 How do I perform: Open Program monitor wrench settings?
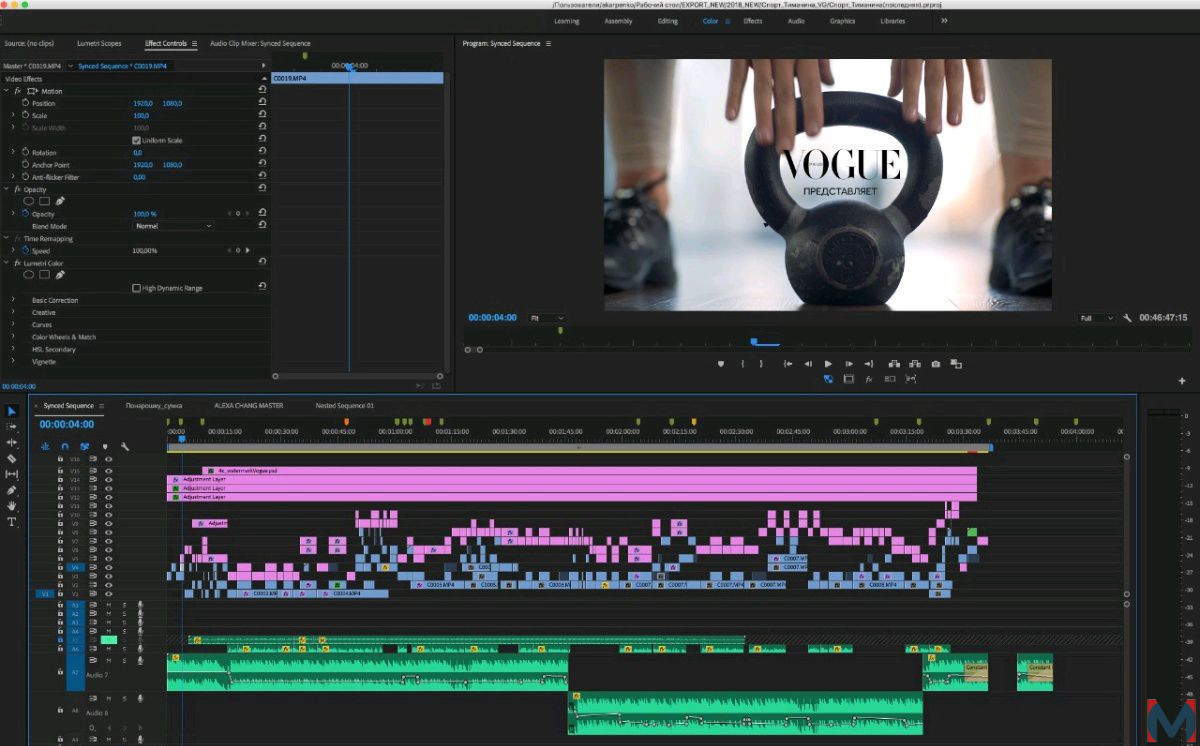click(1127, 318)
